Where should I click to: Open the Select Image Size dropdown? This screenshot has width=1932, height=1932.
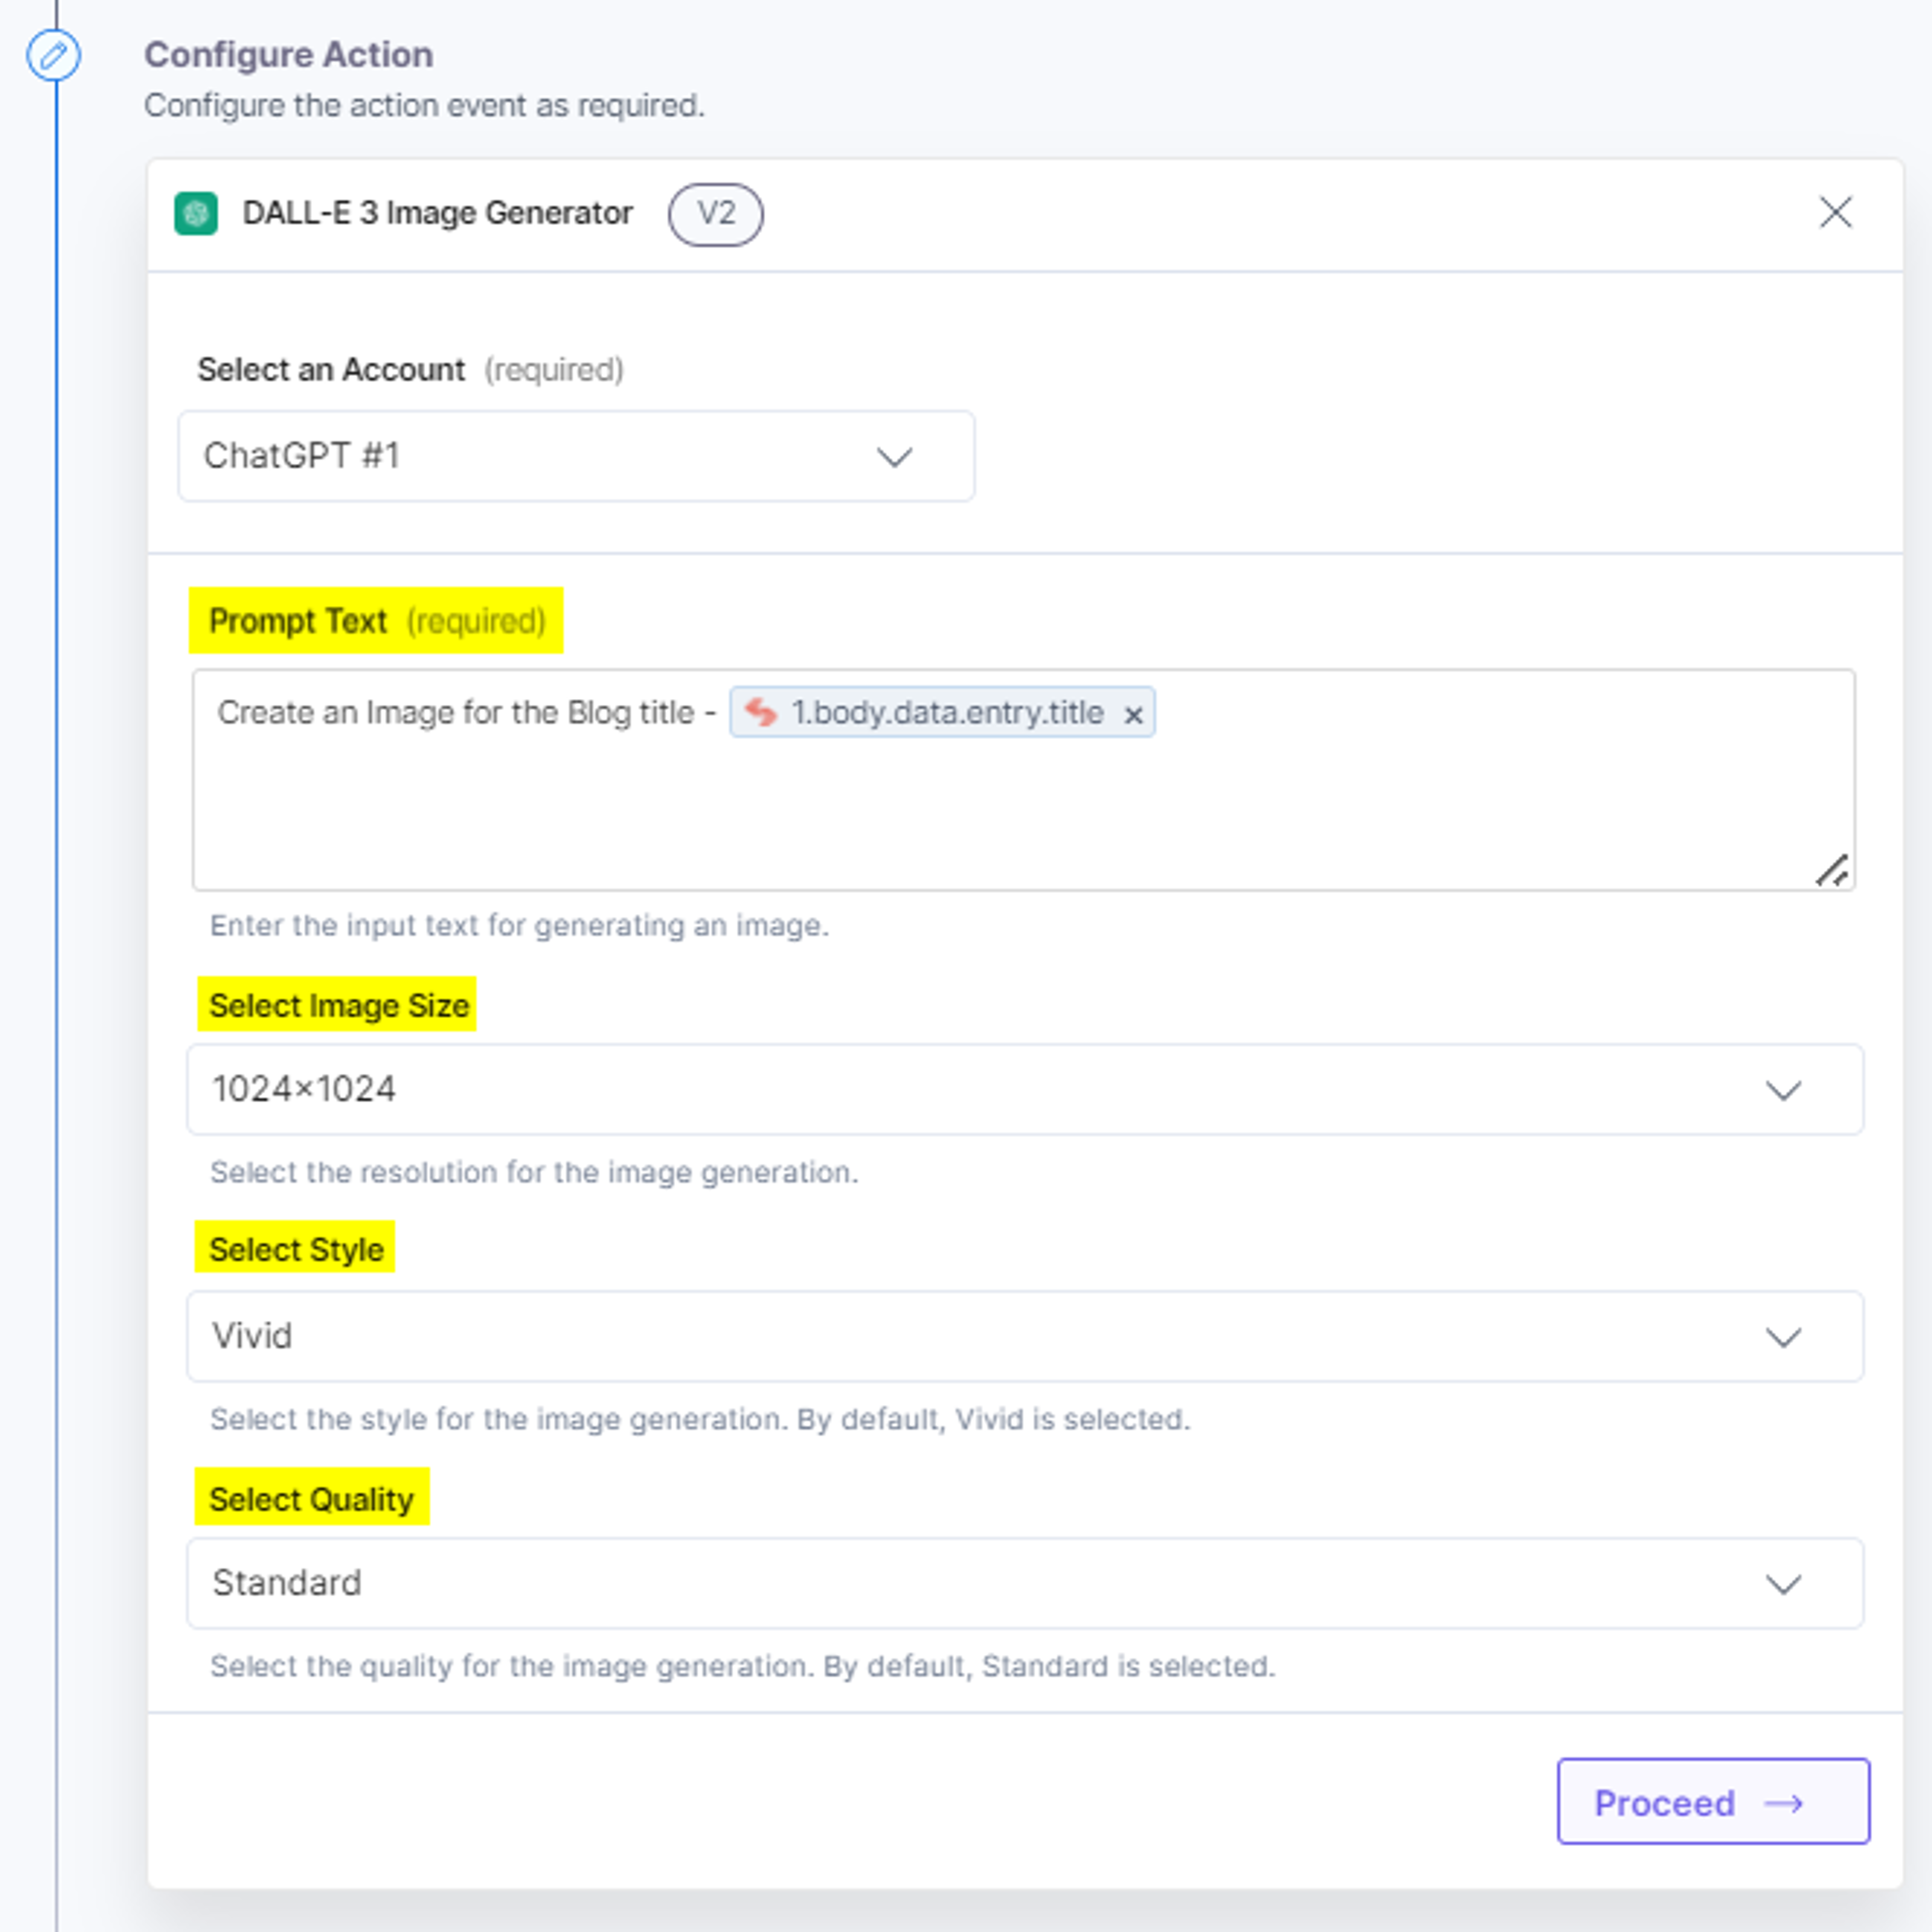point(1025,1089)
